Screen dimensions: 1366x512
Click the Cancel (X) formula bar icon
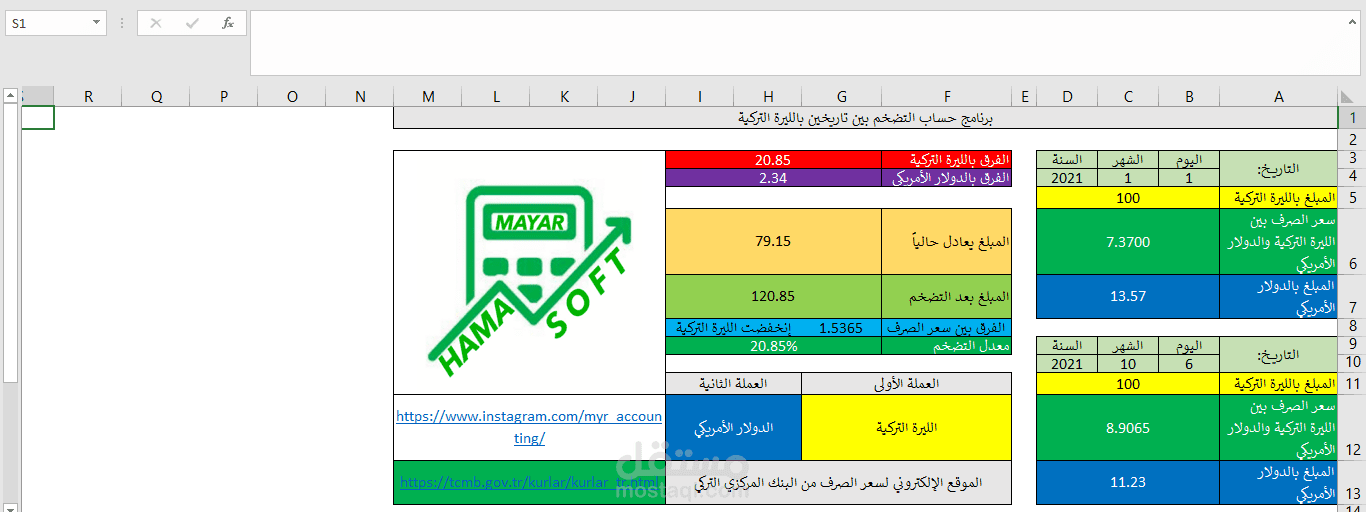[x=155, y=23]
